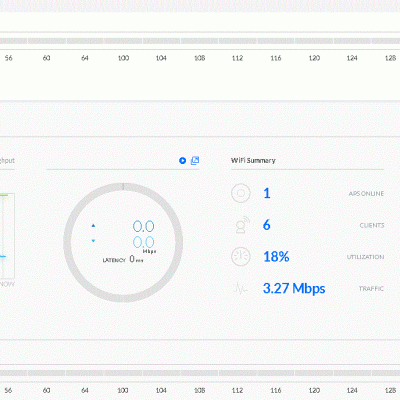Click the WiFi Summary heading

253,160
